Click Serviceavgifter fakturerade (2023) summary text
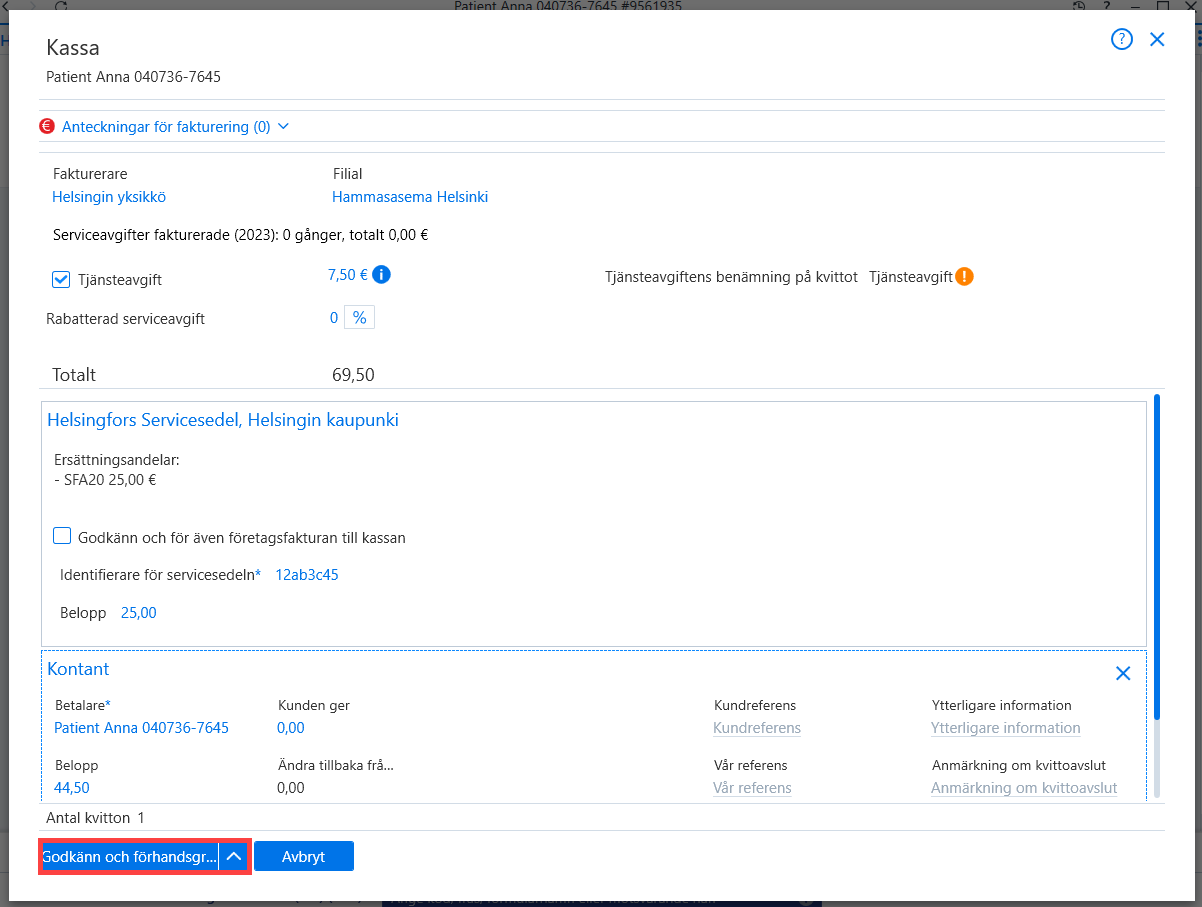 click(x=240, y=236)
